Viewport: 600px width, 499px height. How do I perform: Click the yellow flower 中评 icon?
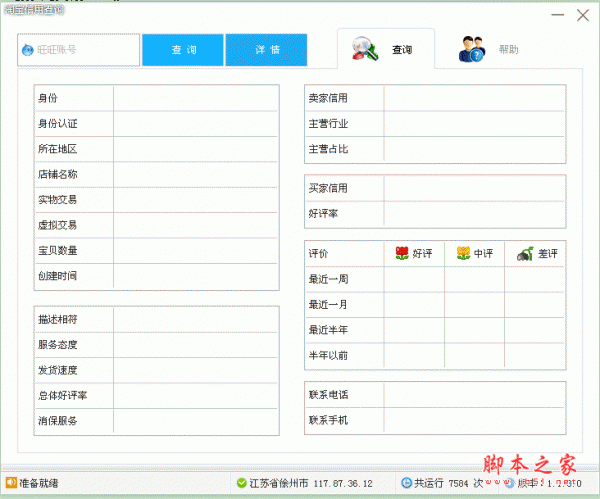tap(463, 253)
